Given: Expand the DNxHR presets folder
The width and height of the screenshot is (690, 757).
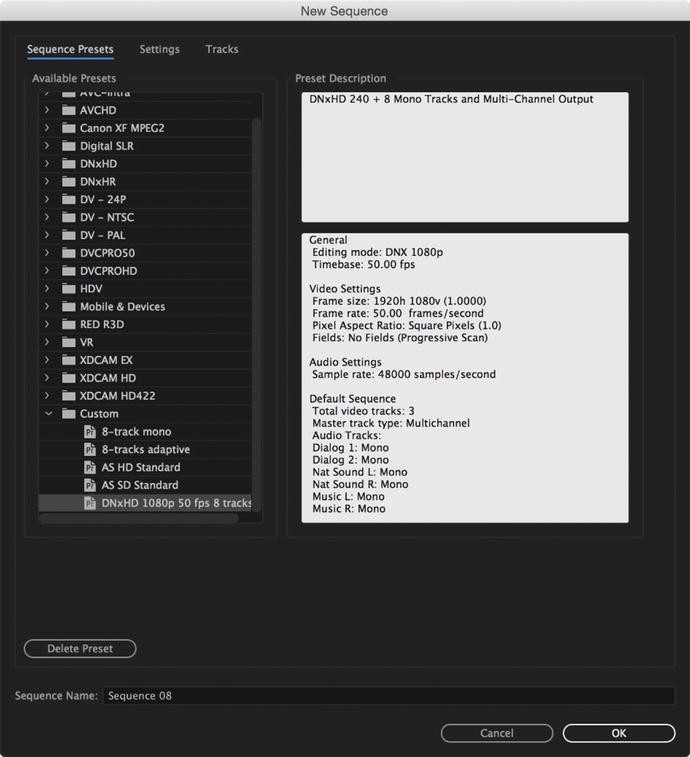Looking at the screenshot, I should tap(47, 182).
